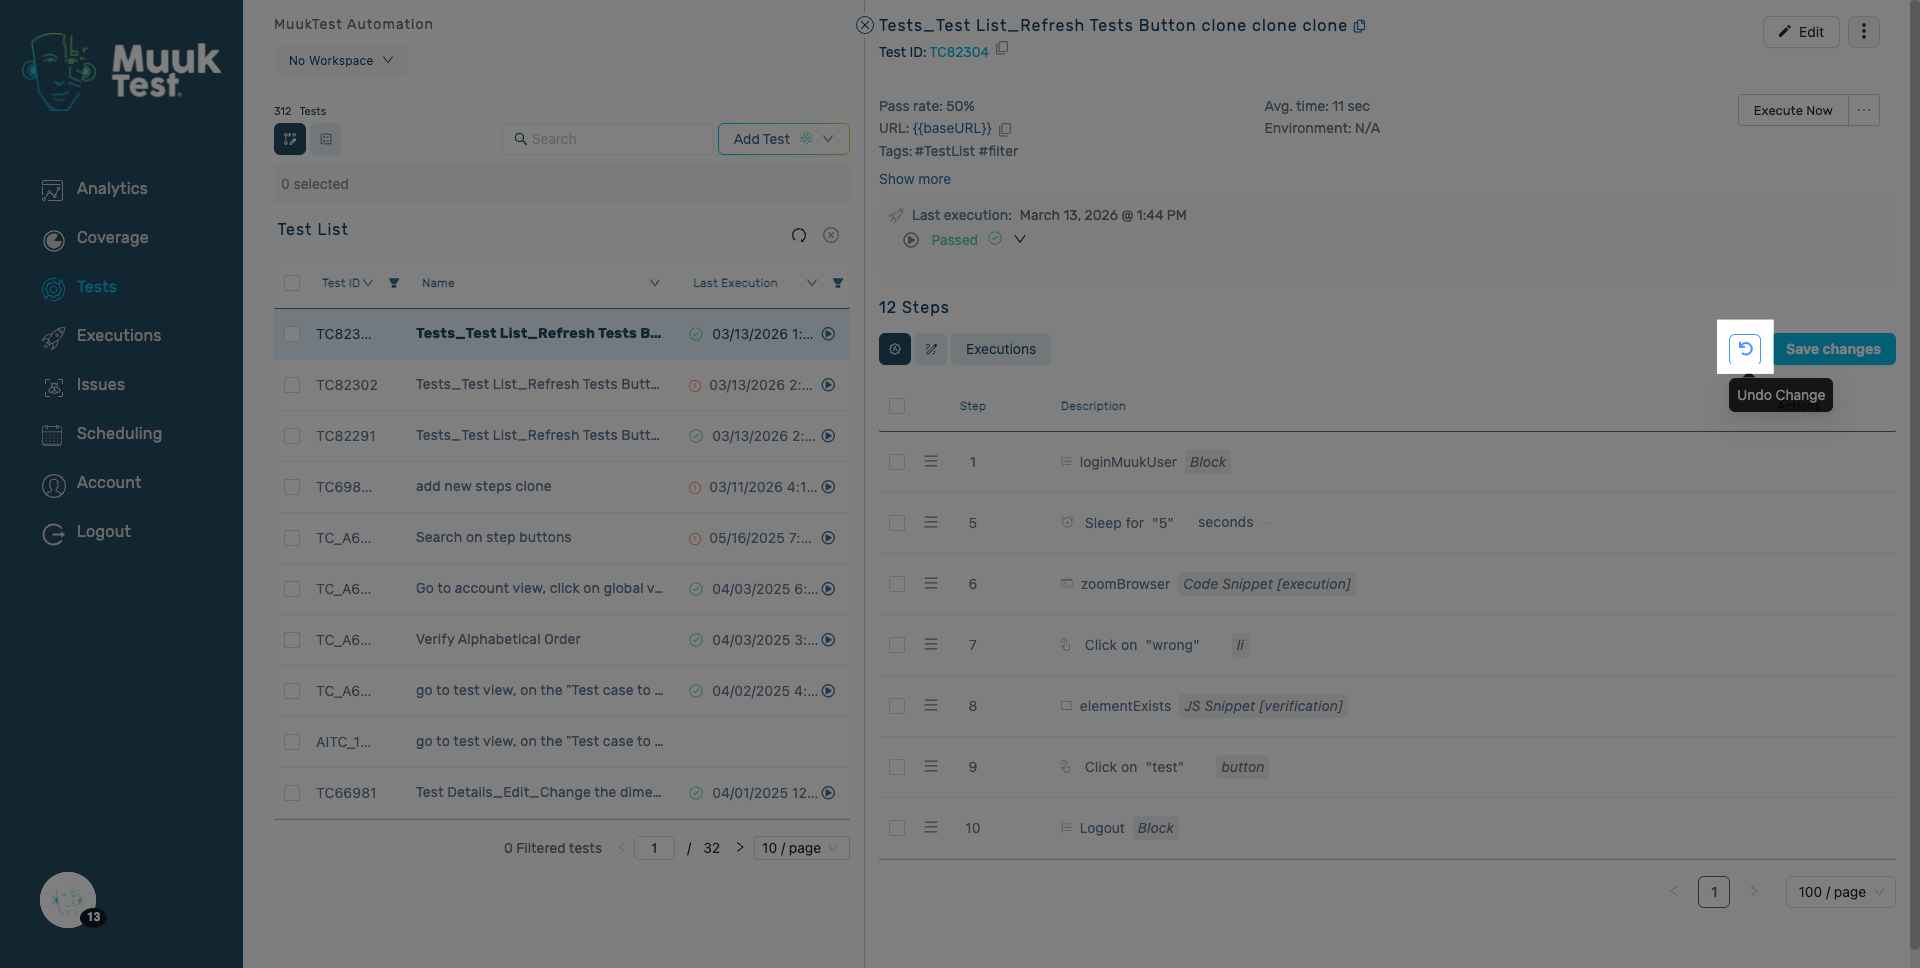The width and height of the screenshot is (1920, 968).
Task: Open the more options next to Execute Now
Action: coord(1864,110)
